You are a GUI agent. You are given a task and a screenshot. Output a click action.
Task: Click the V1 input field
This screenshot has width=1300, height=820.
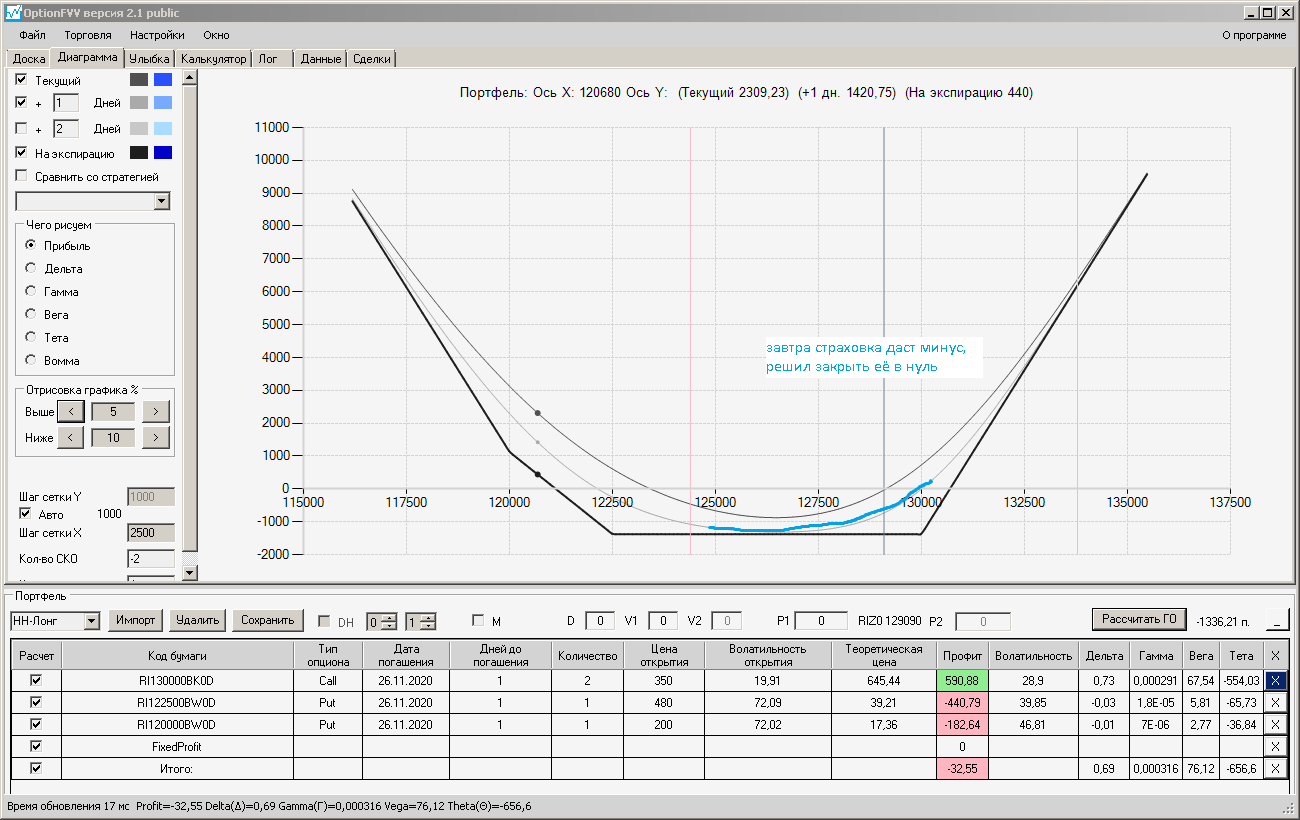tap(663, 621)
